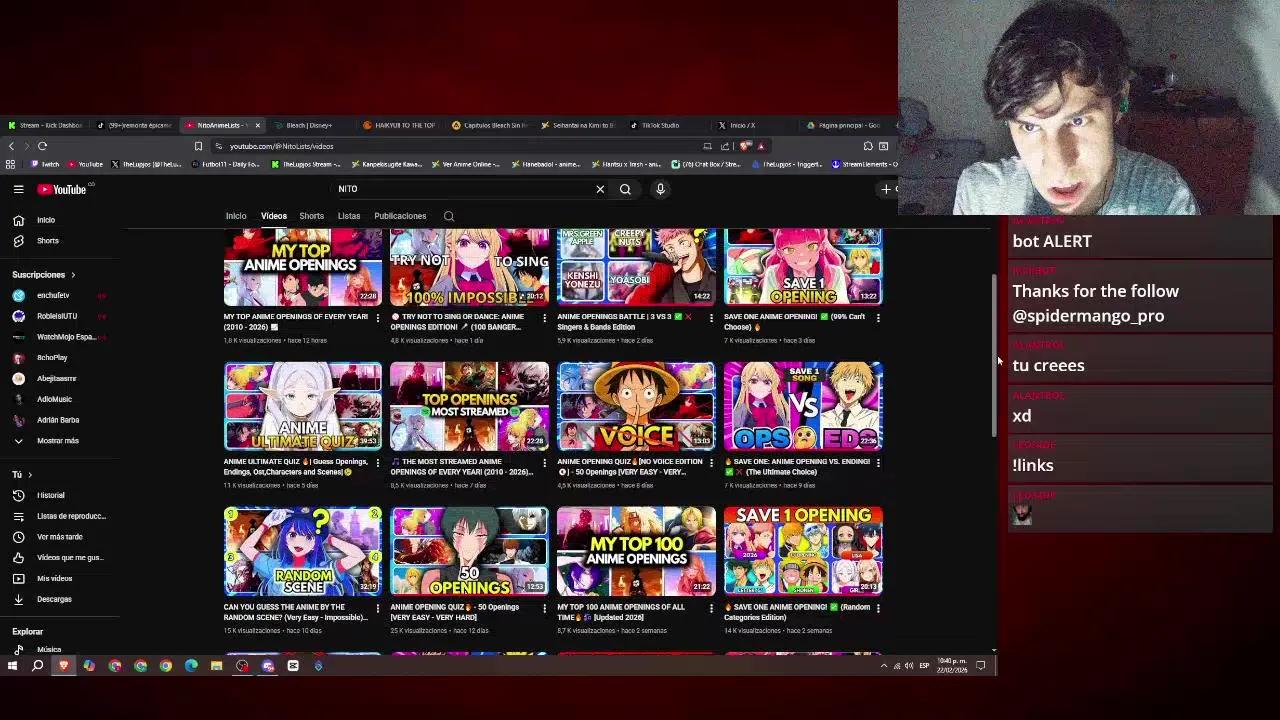
Task: Click the bookmark icon in the address bar
Action: tap(198, 146)
